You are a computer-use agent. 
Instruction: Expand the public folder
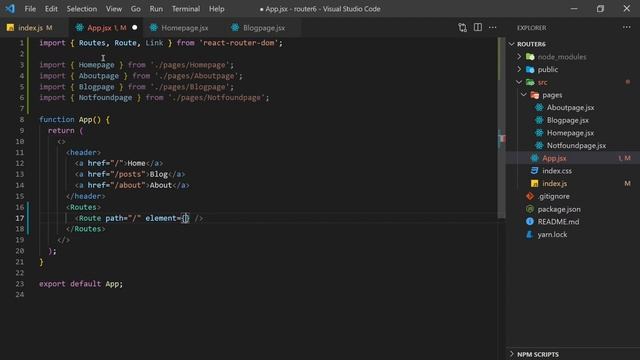(x=520, y=69)
